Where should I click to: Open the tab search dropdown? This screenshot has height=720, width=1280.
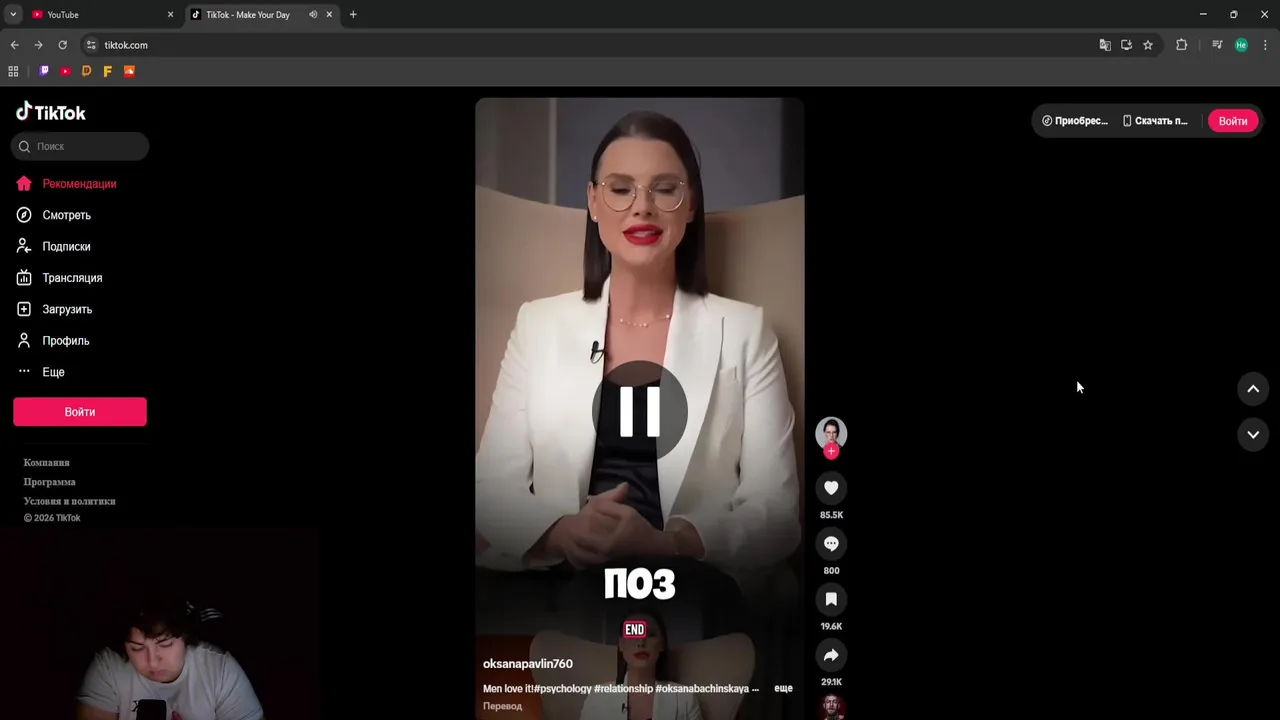click(13, 15)
